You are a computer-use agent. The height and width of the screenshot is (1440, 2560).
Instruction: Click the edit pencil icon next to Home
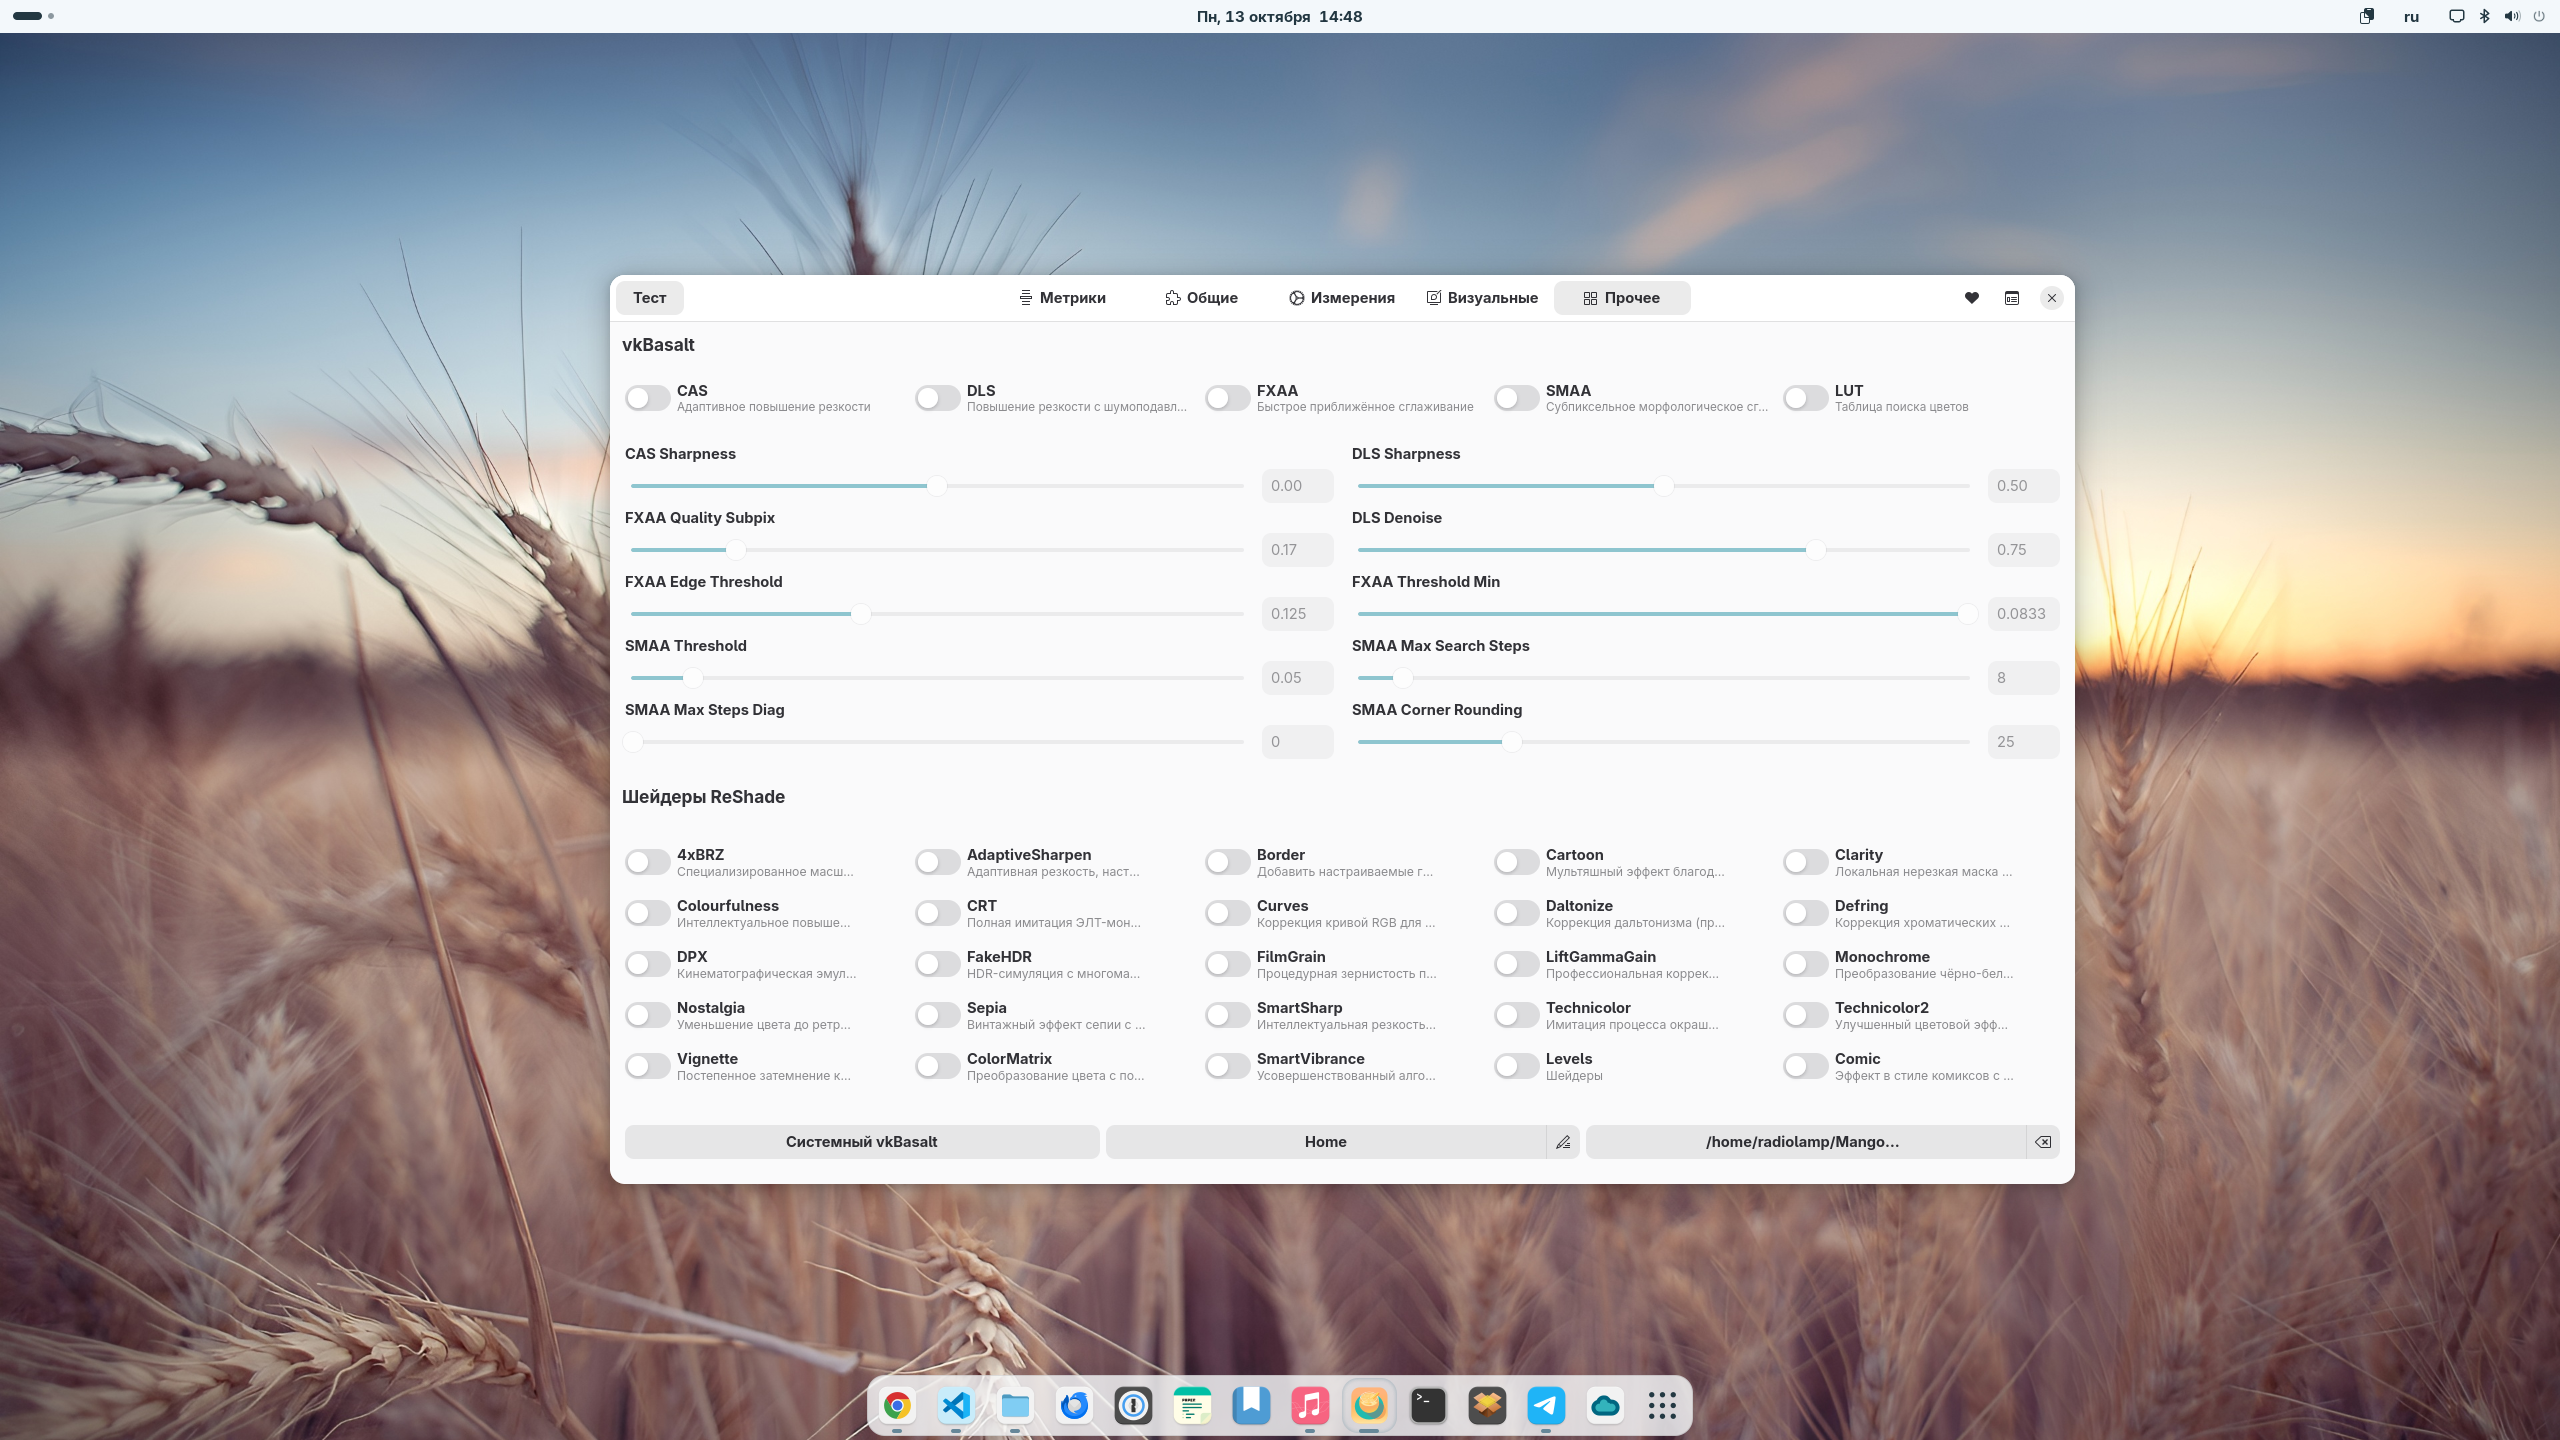click(1563, 1142)
